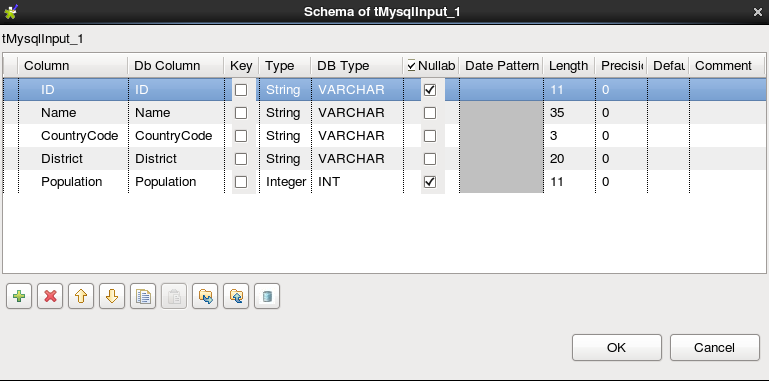Check the Nullable checkbox for District row
Image resolution: width=769 pixels, height=381 pixels.
point(430,159)
